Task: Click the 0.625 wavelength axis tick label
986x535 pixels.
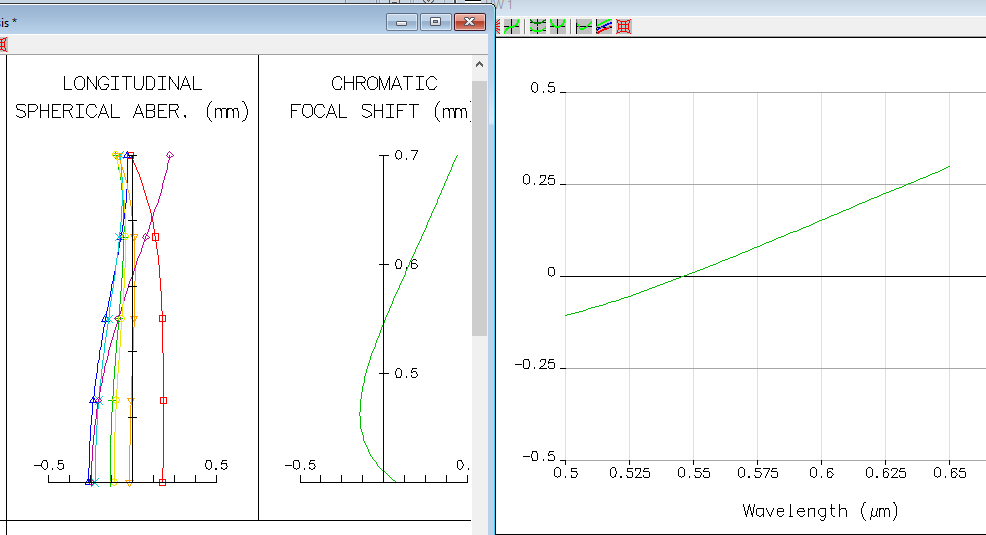Action: tap(885, 473)
